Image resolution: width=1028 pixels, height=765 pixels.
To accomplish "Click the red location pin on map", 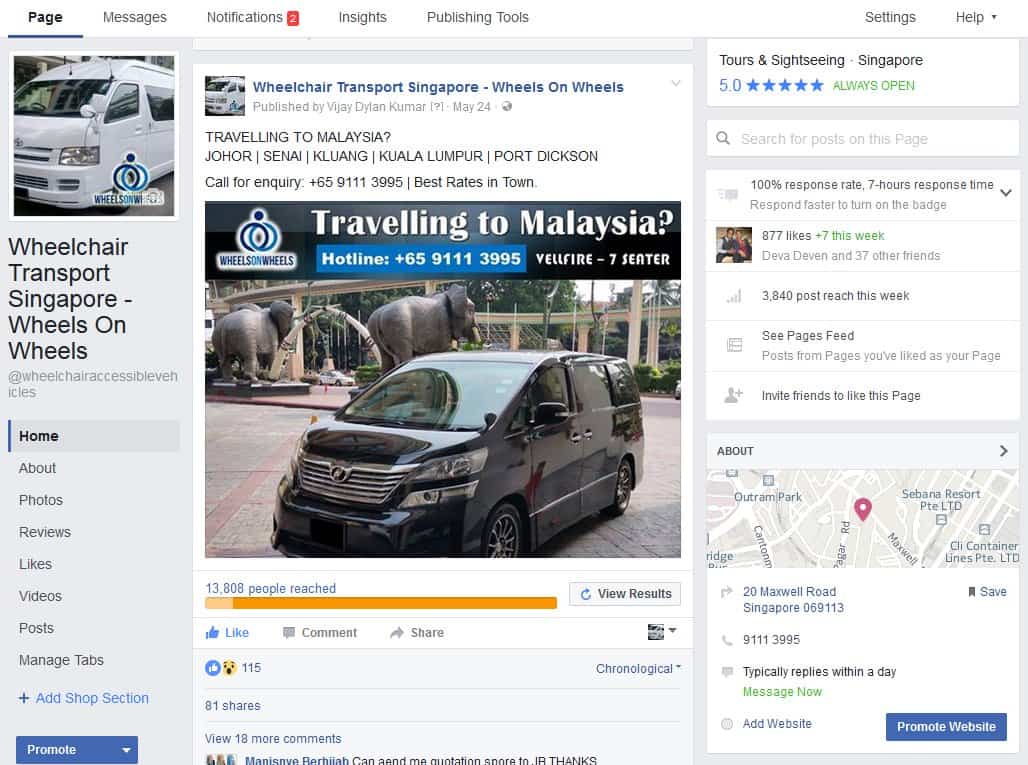I will tap(863, 509).
